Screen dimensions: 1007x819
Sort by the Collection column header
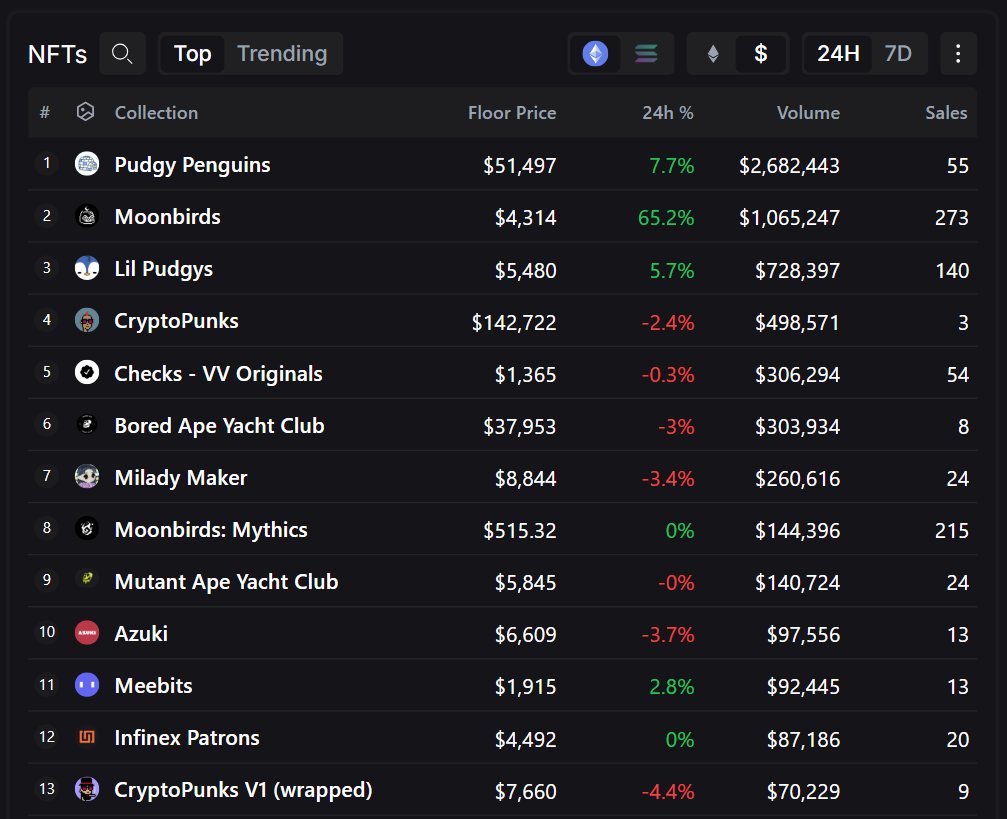pyautogui.click(x=156, y=112)
